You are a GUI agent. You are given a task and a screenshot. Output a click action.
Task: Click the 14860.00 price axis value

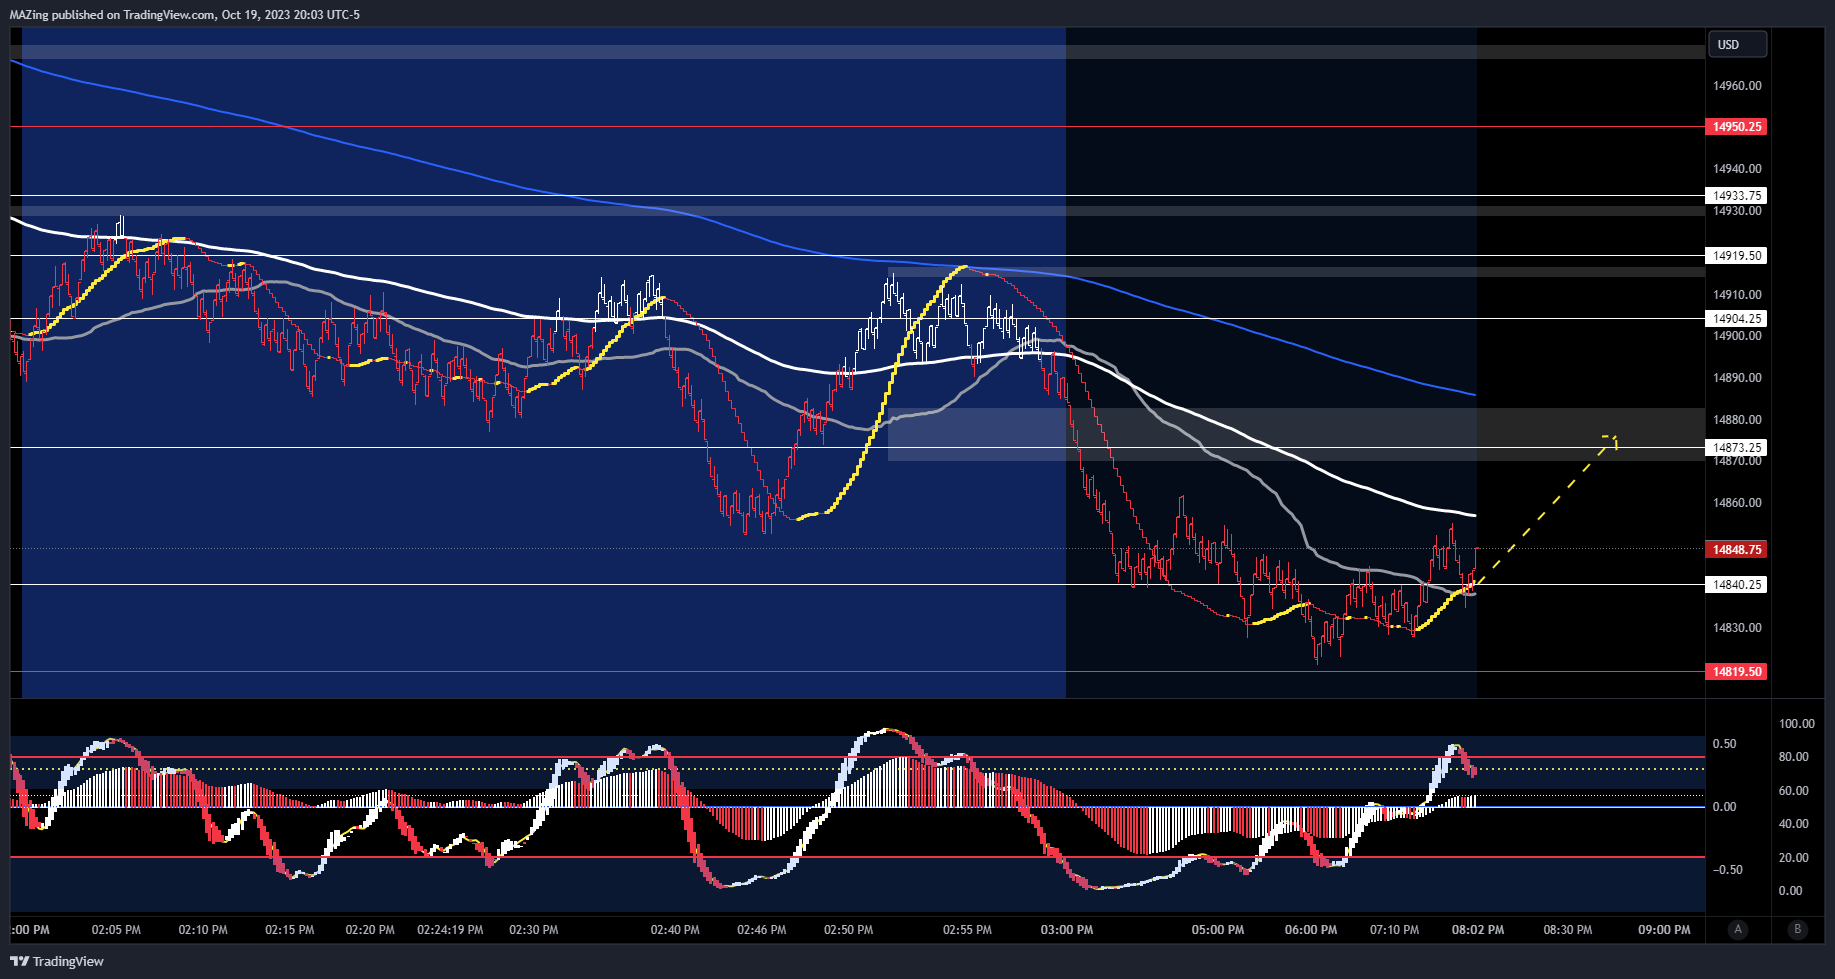pyautogui.click(x=1737, y=503)
